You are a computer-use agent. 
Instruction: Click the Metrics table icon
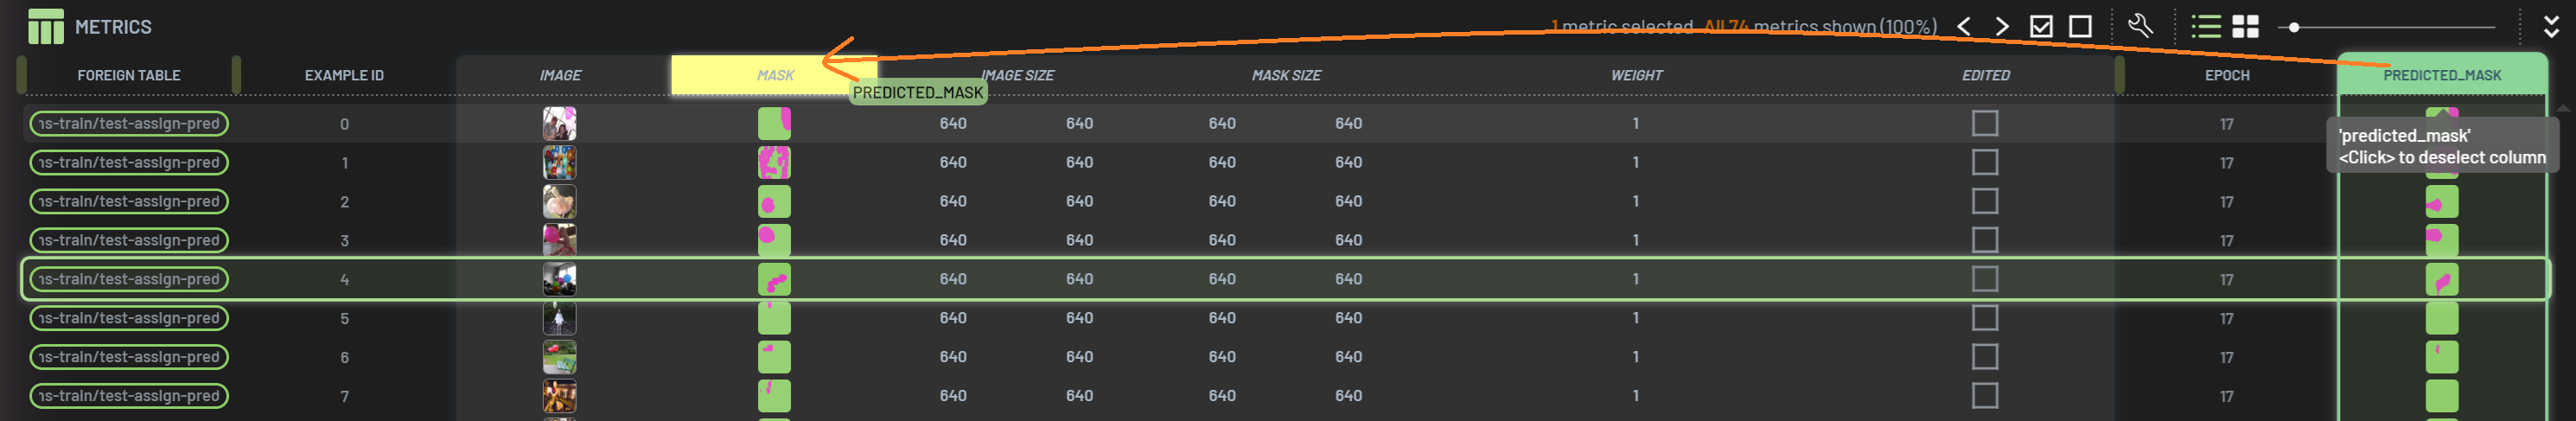[45, 26]
